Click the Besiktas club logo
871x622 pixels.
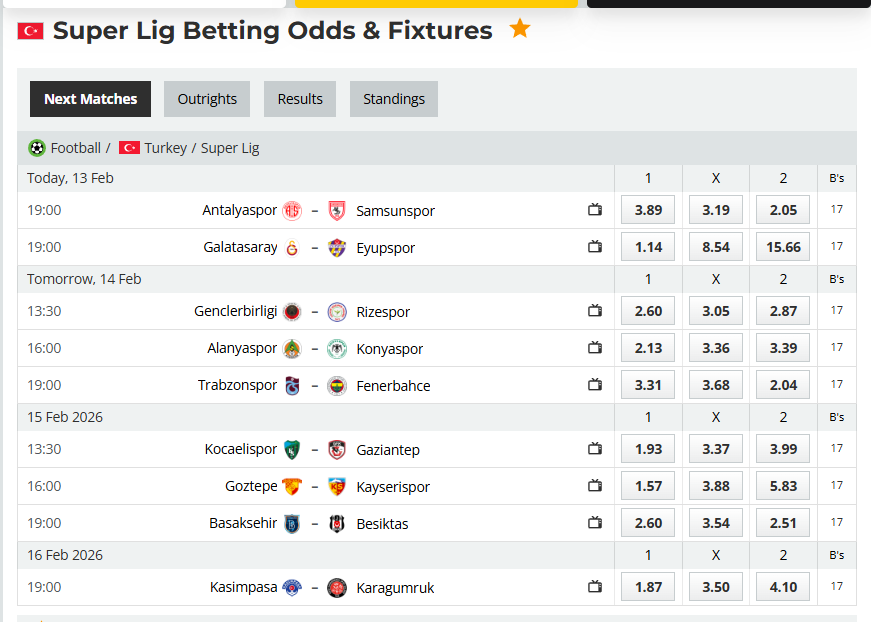click(337, 522)
